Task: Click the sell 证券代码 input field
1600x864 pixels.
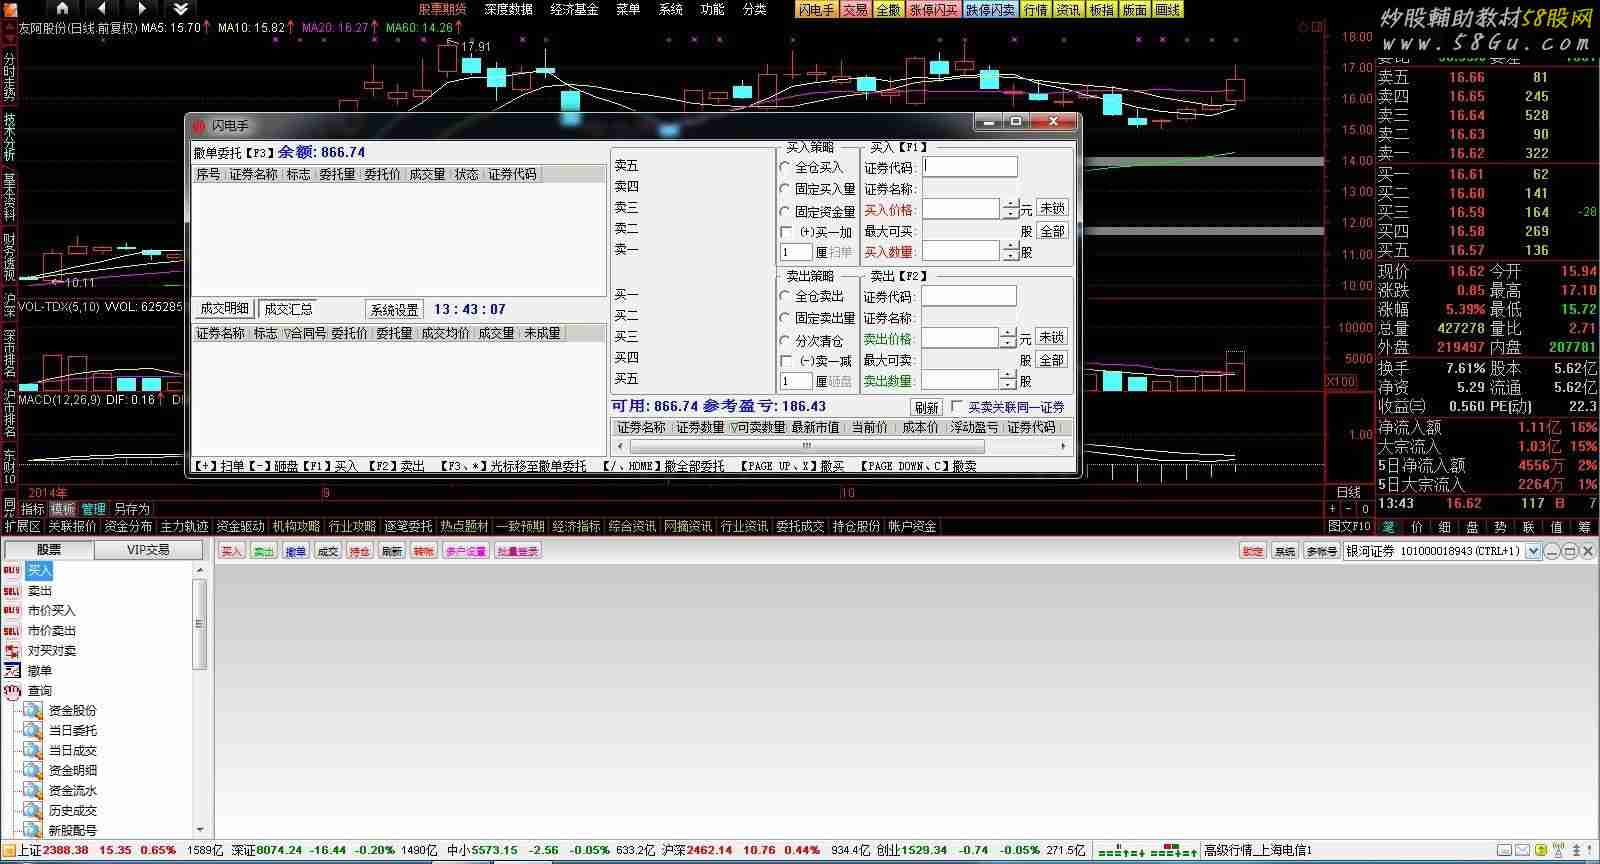Action: [969, 296]
